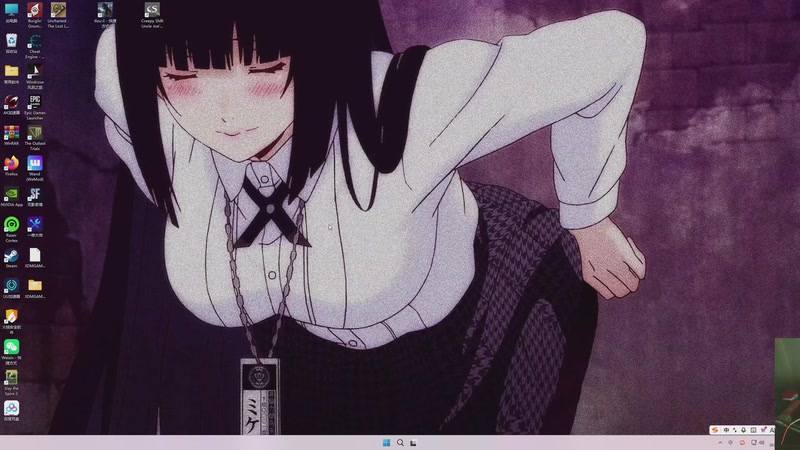Launch Steam from desktop
The width and height of the screenshot is (800, 450).
[11, 258]
